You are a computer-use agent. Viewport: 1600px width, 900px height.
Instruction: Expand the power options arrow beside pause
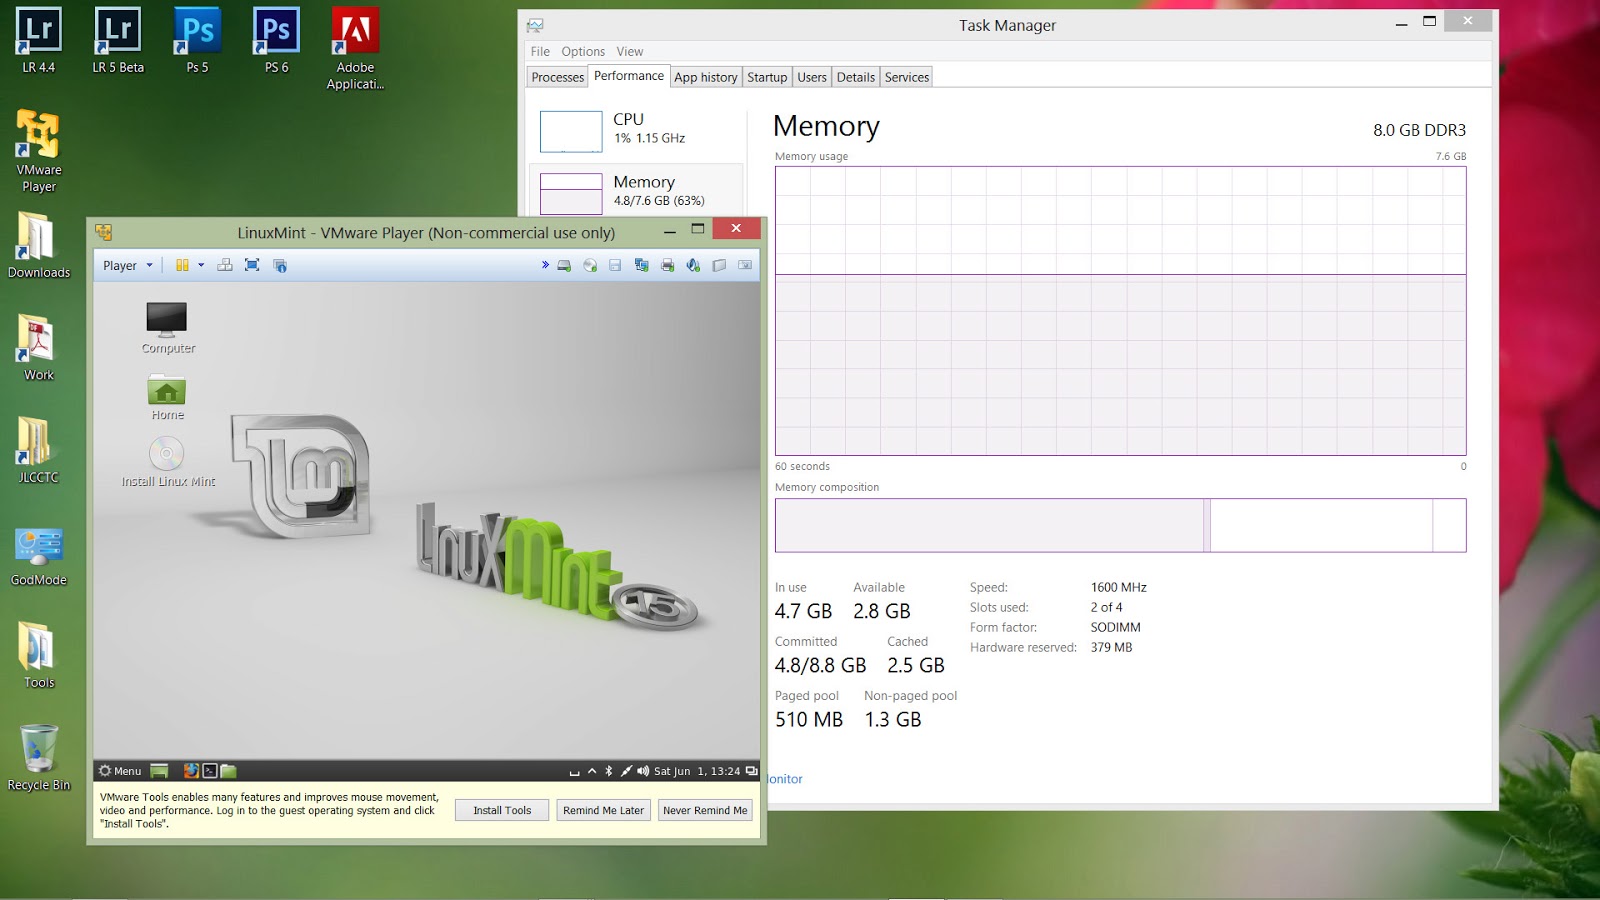(x=201, y=265)
